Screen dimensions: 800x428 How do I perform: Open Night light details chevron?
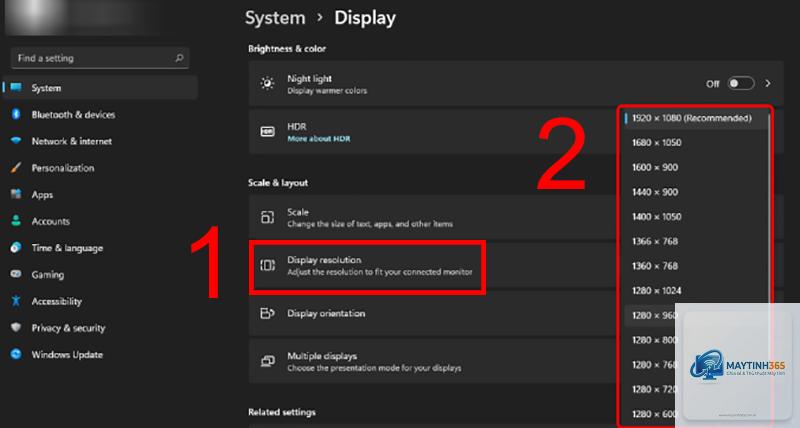pyautogui.click(x=768, y=83)
